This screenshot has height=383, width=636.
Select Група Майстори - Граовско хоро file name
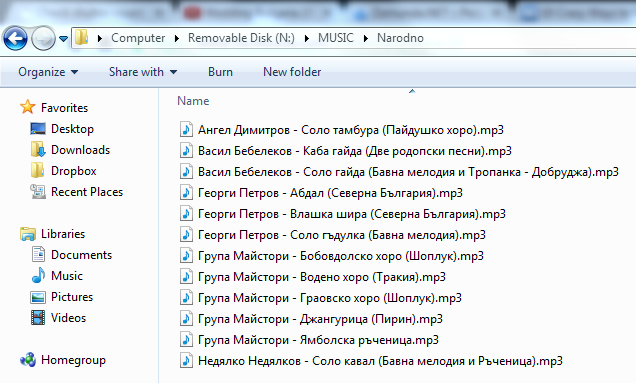330,298
